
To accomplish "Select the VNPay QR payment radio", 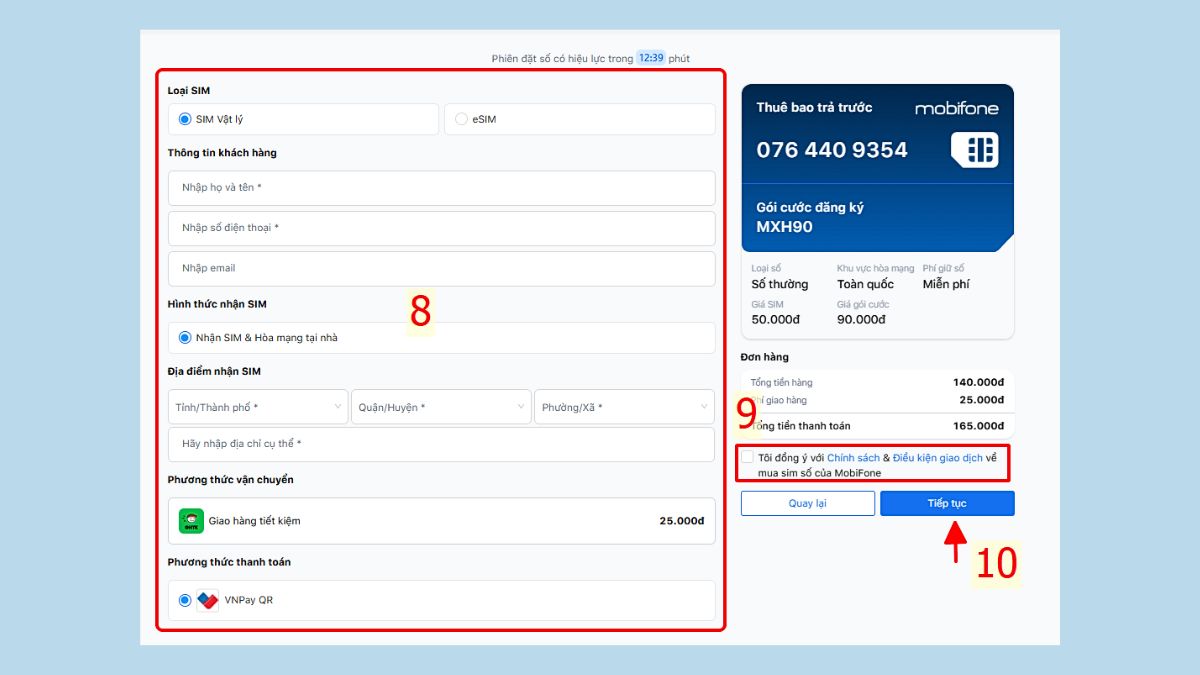I will pyautogui.click(x=185, y=600).
